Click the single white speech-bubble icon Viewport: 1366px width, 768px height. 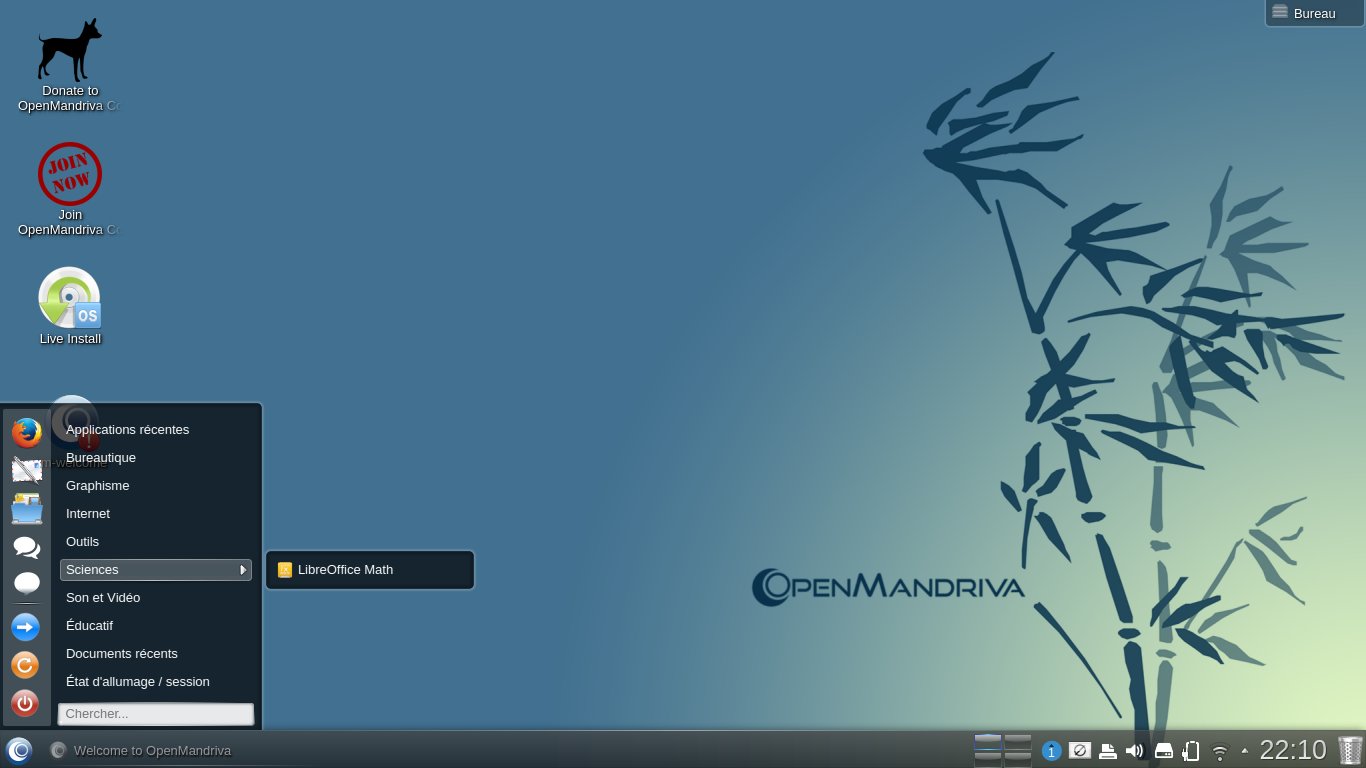point(26,584)
